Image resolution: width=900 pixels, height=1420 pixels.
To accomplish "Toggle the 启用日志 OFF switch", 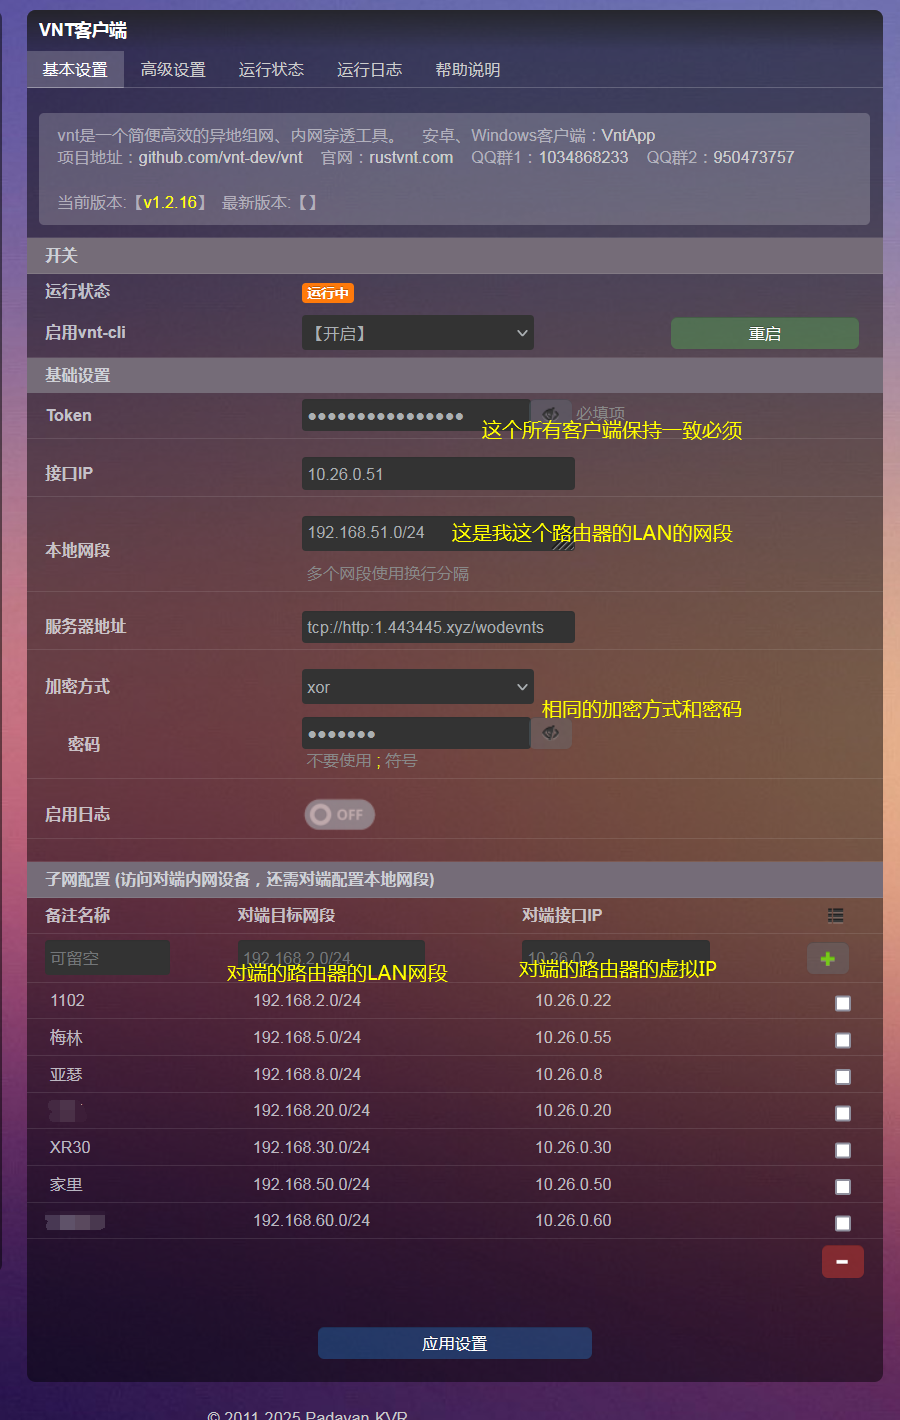I will [340, 814].
